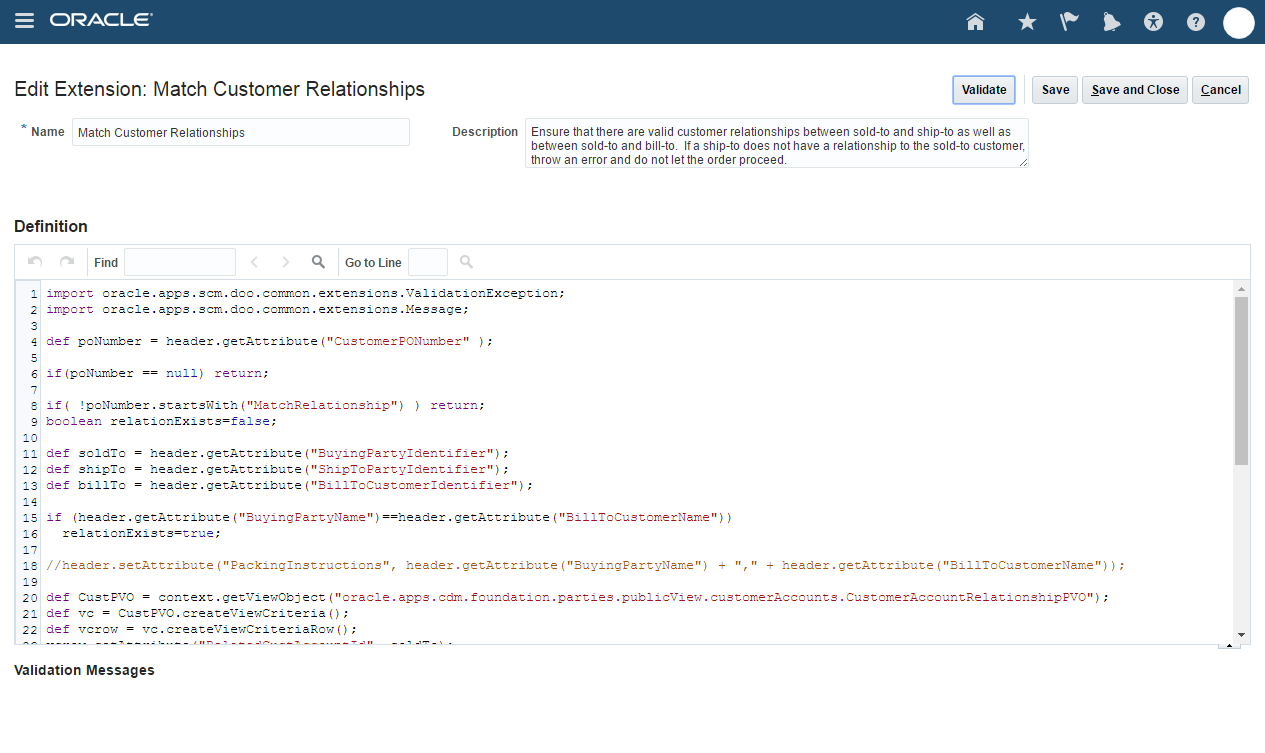Open the Watchlist flag icon
1265x753 pixels.
coord(1069,22)
